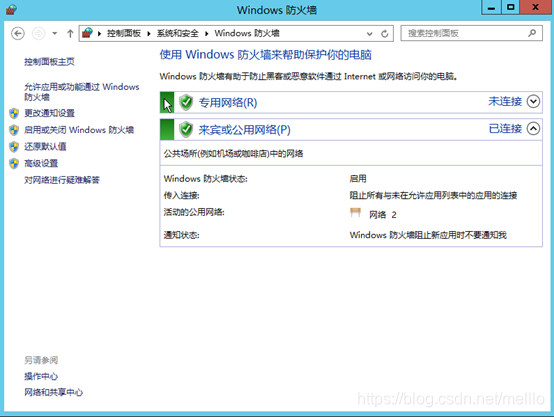
Task: Select 系统和安全 breadcrumb in address bar
Action: [x=177, y=33]
